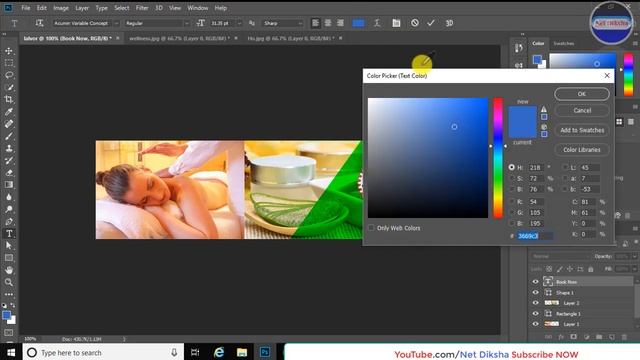Switch to the Swatches panel tab
The height and width of the screenshot is (360, 640).
point(564,43)
